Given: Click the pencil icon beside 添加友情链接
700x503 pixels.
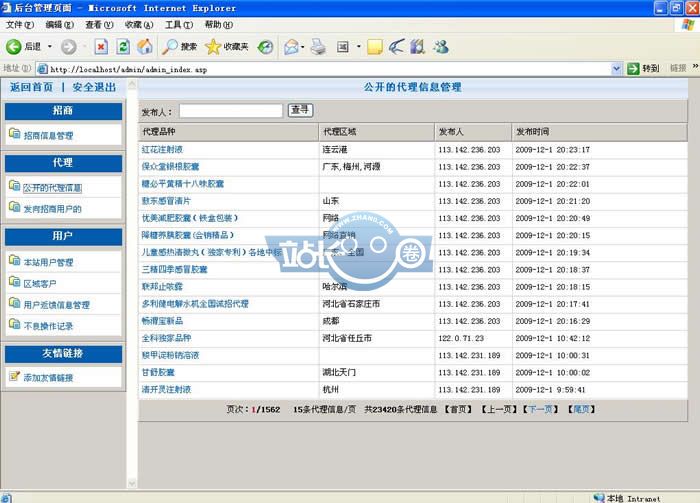Looking at the screenshot, I should [15, 376].
